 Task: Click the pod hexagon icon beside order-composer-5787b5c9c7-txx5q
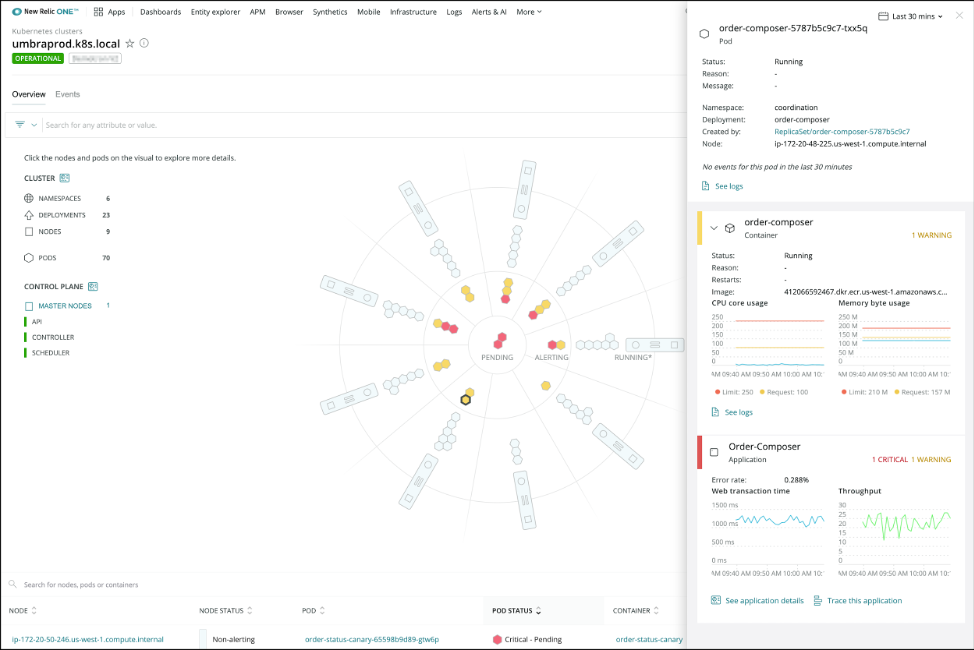(704, 34)
